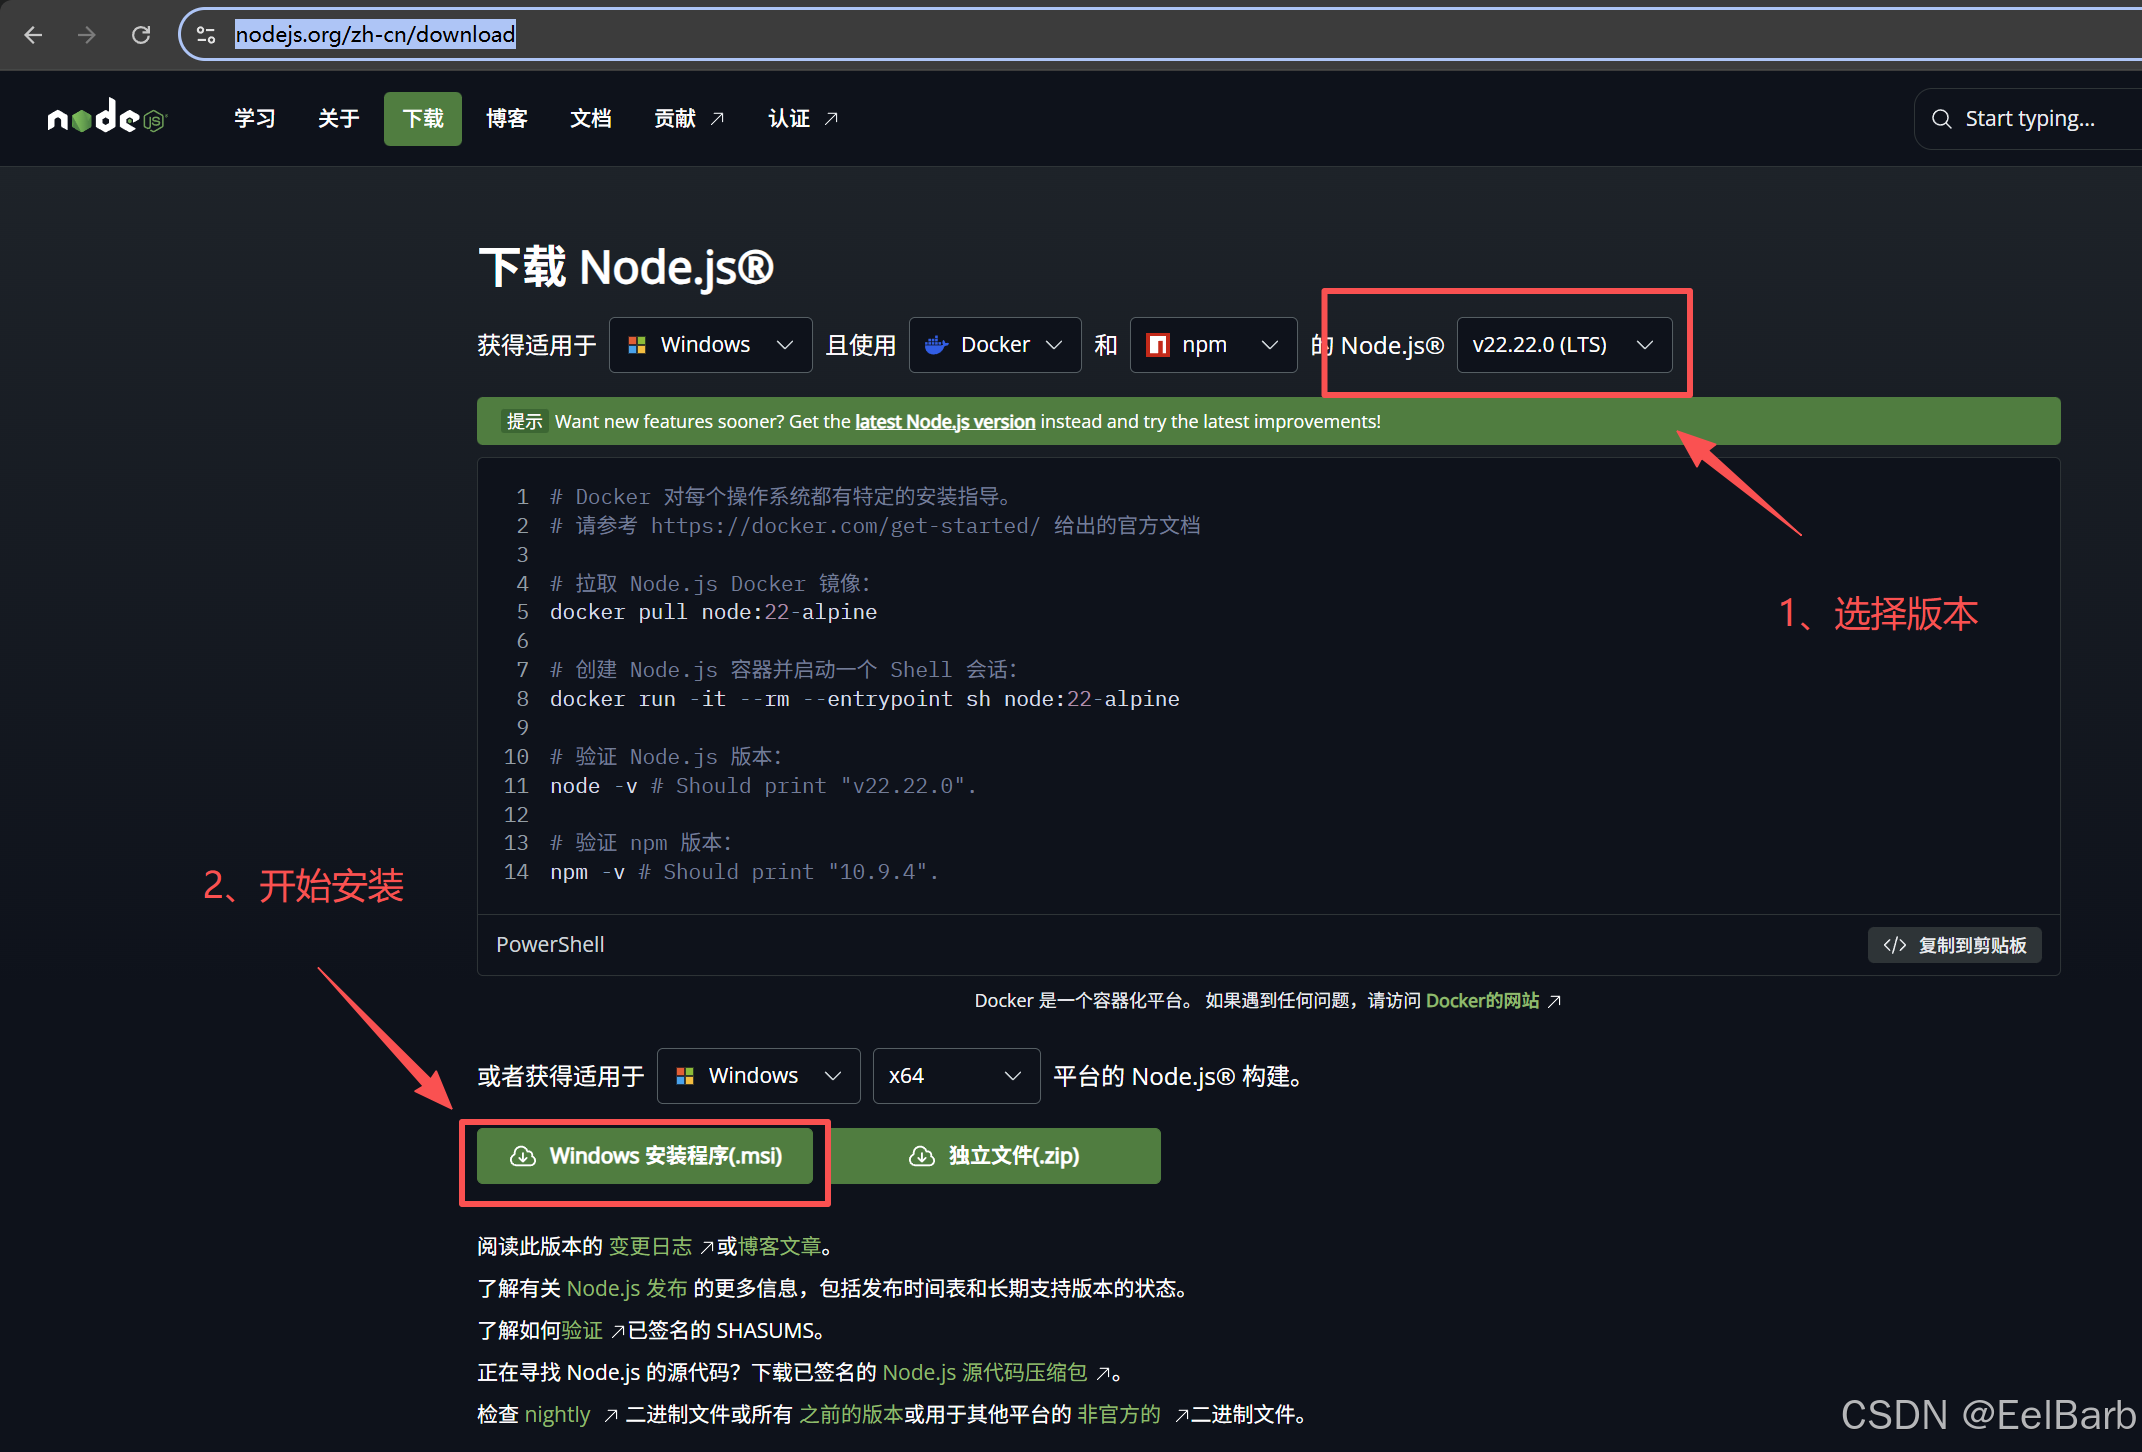Click the browser back arrow
2142x1452 pixels.
pyautogui.click(x=33, y=35)
